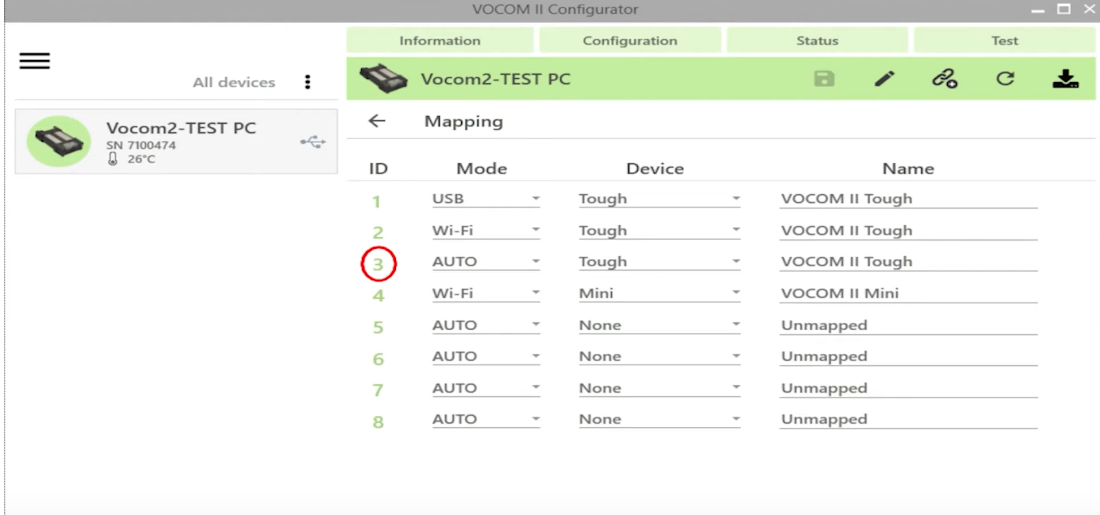
Task: Open Mode dropdown for ID 3
Action: [485, 262]
